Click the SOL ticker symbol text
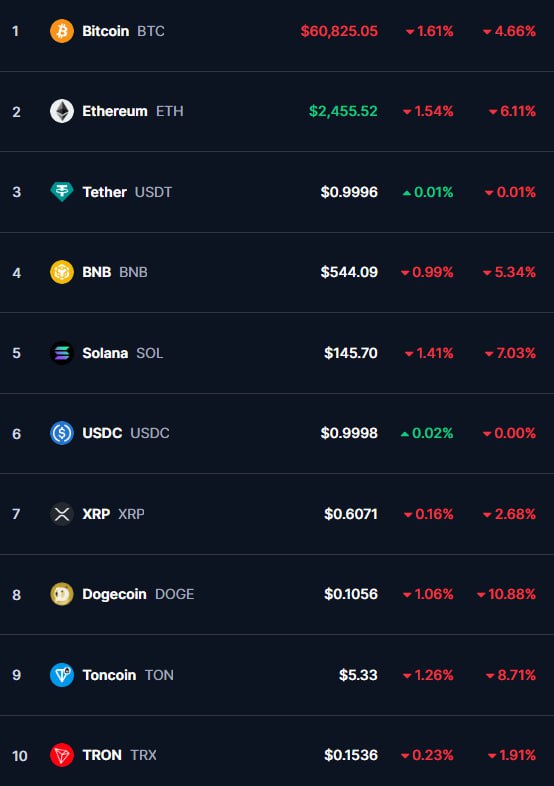 (x=149, y=353)
